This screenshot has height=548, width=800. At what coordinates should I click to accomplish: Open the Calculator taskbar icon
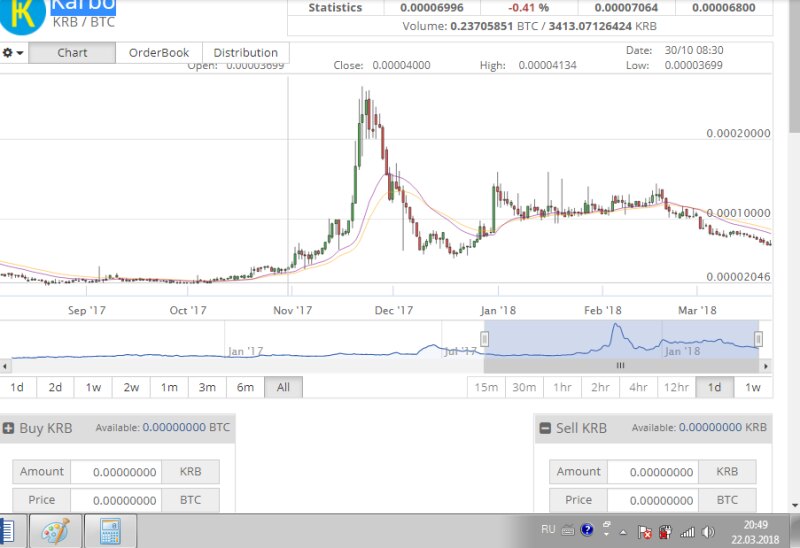point(109,531)
